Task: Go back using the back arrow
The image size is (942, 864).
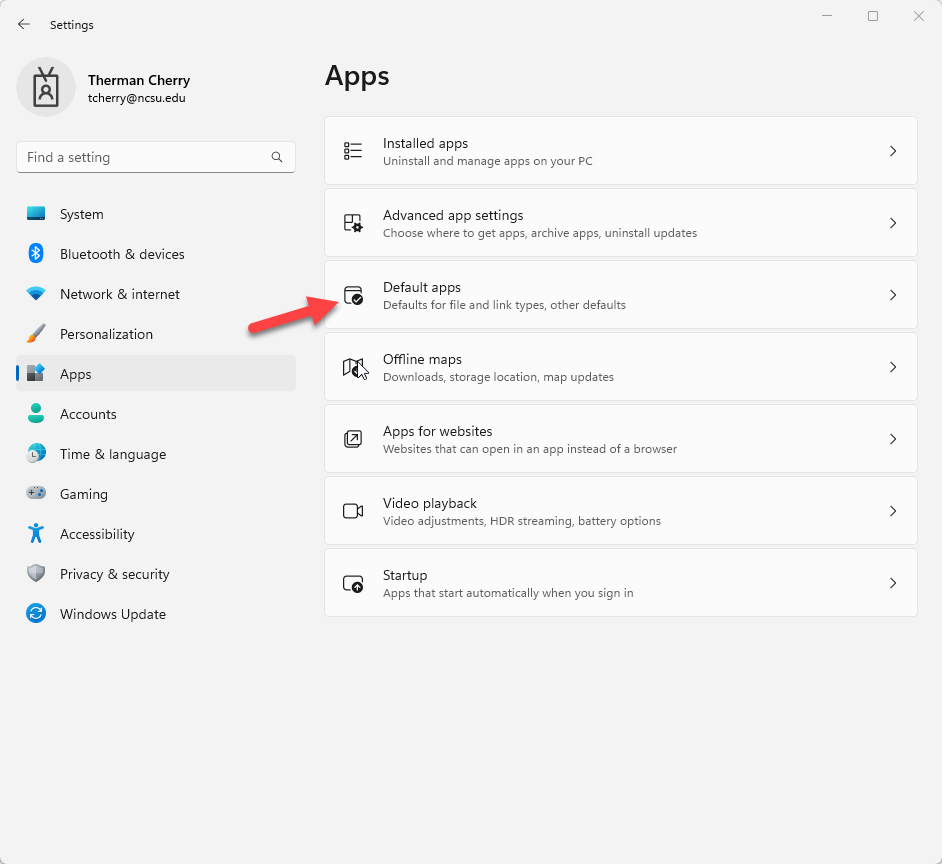Action: (x=24, y=24)
